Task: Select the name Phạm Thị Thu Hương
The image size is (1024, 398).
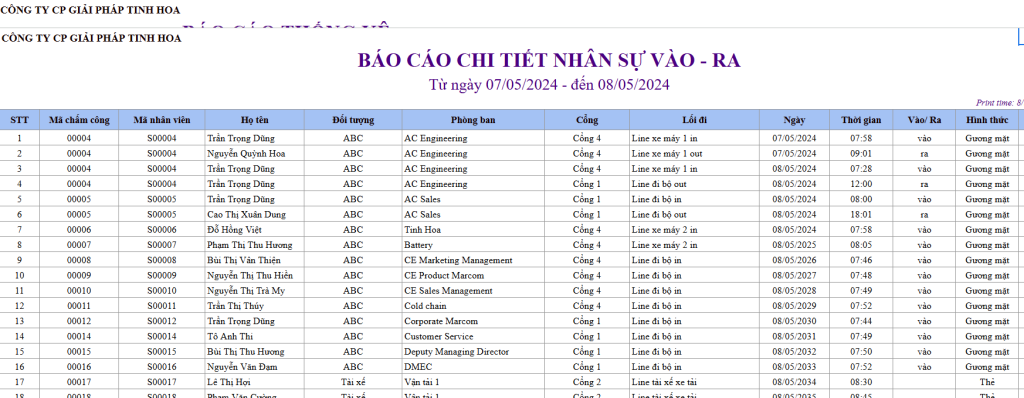Action: (249, 245)
